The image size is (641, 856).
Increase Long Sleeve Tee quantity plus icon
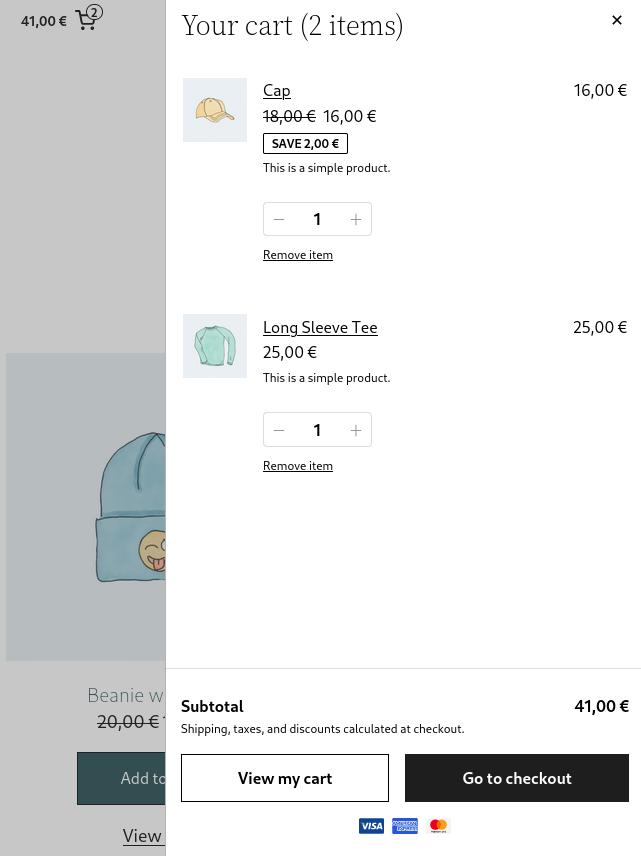pyautogui.click(x=355, y=430)
